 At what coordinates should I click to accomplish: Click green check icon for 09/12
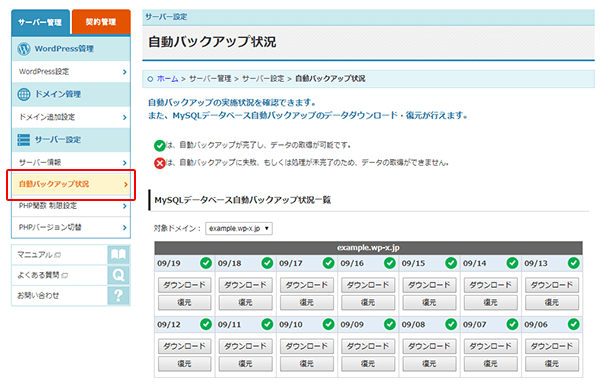point(206,324)
